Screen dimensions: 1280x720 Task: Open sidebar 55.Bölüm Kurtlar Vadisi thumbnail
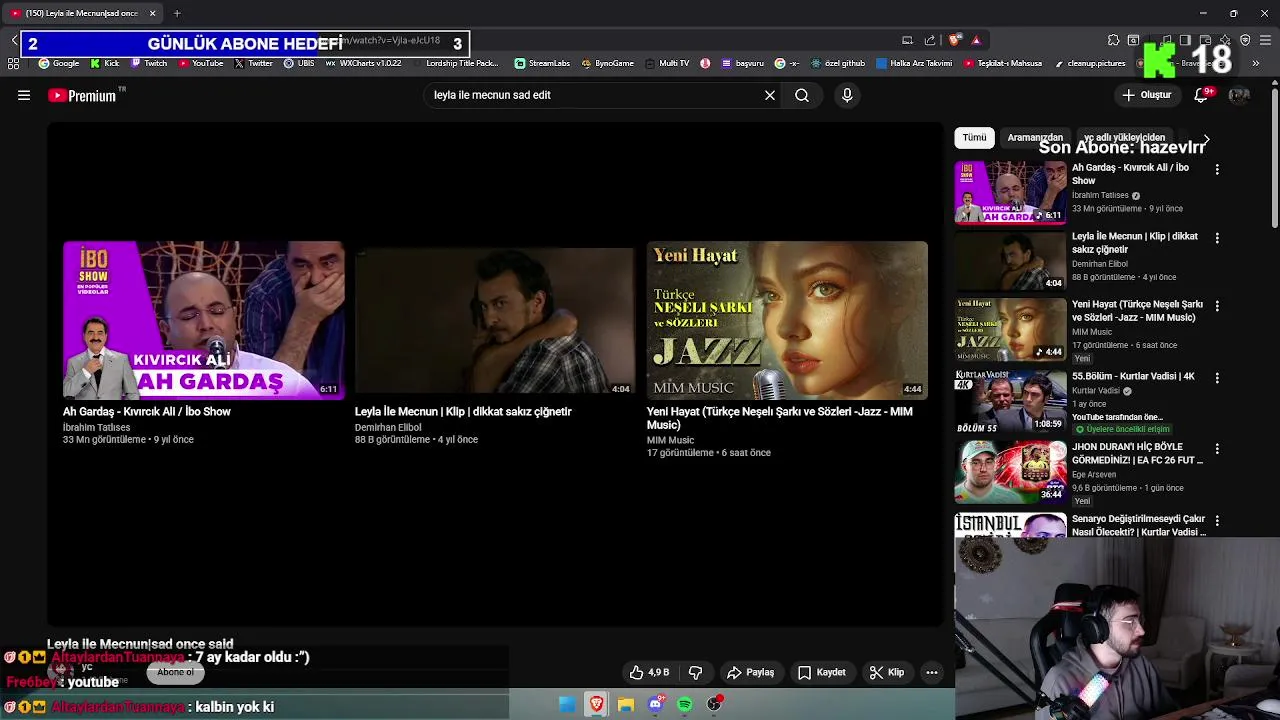click(1010, 401)
